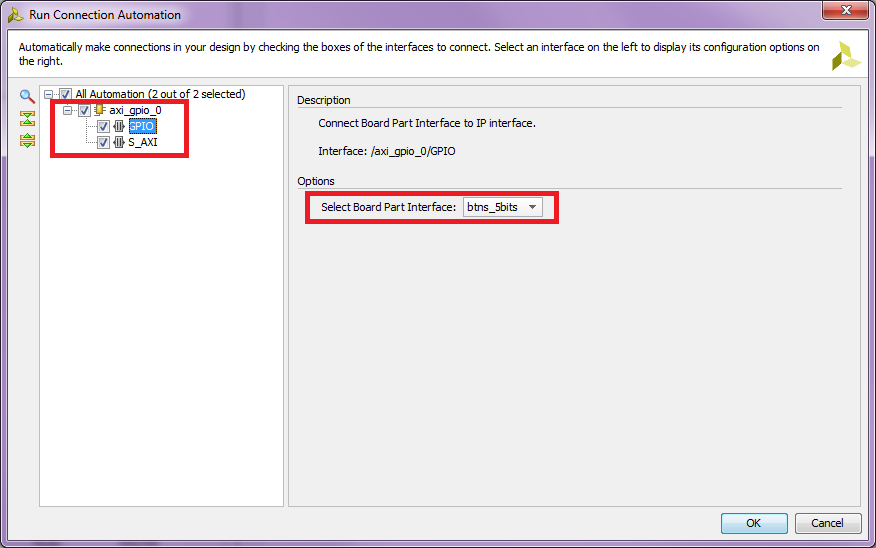Collapse the All Automation tree node
Screen dimensions: 876x548
point(49,94)
